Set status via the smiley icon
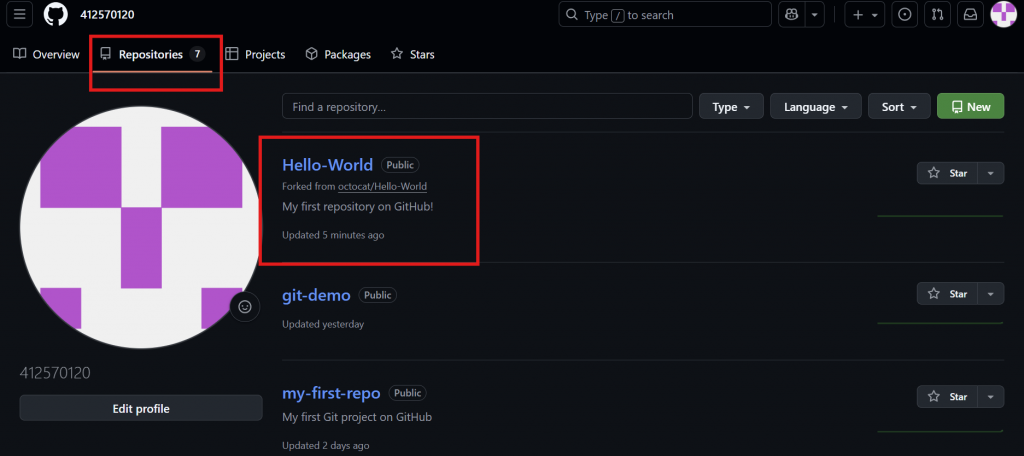The image size is (1024, 456). point(245,306)
